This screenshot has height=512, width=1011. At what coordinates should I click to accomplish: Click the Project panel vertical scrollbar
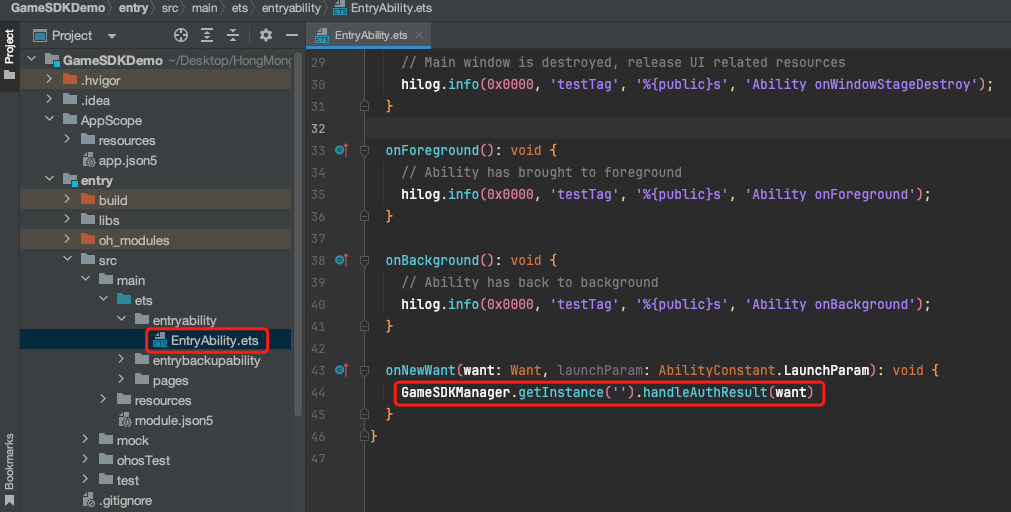click(x=297, y=232)
